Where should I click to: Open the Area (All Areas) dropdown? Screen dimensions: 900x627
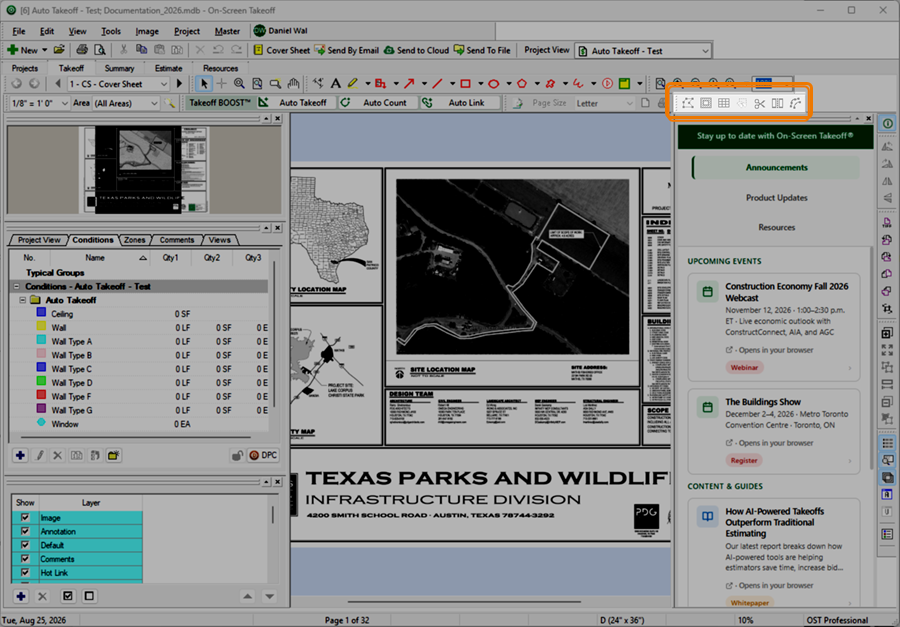pyautogui.click(x=126, y=103)
